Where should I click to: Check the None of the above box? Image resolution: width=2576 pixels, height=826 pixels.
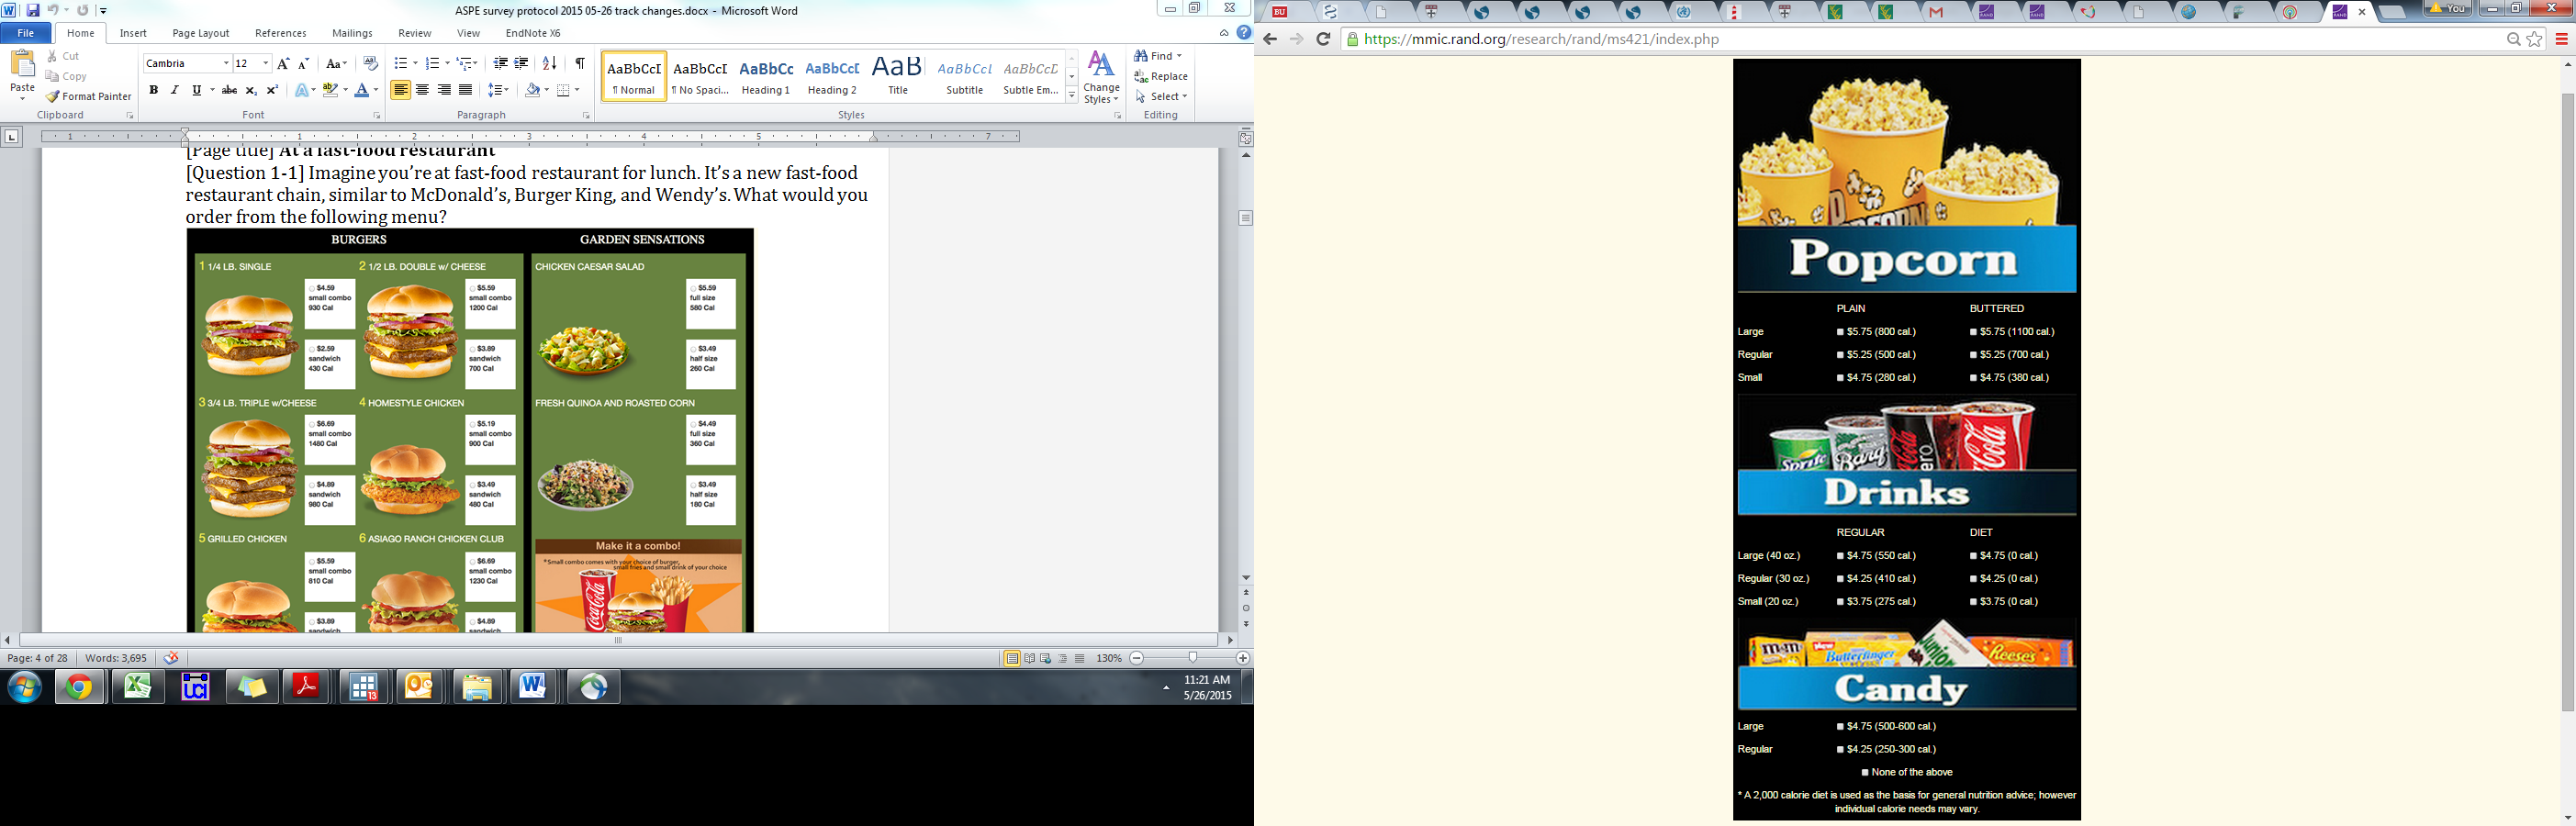tap(1866, 773)
